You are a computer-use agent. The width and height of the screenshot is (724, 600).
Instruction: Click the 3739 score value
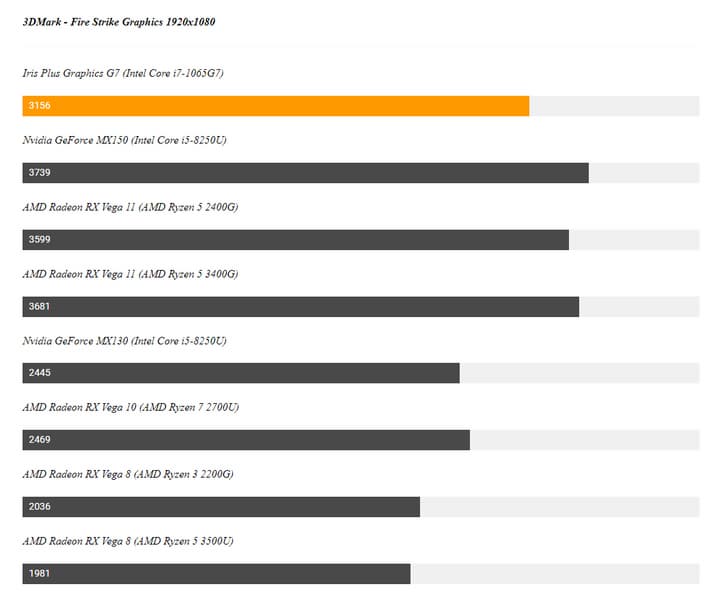tap(40, 173)
